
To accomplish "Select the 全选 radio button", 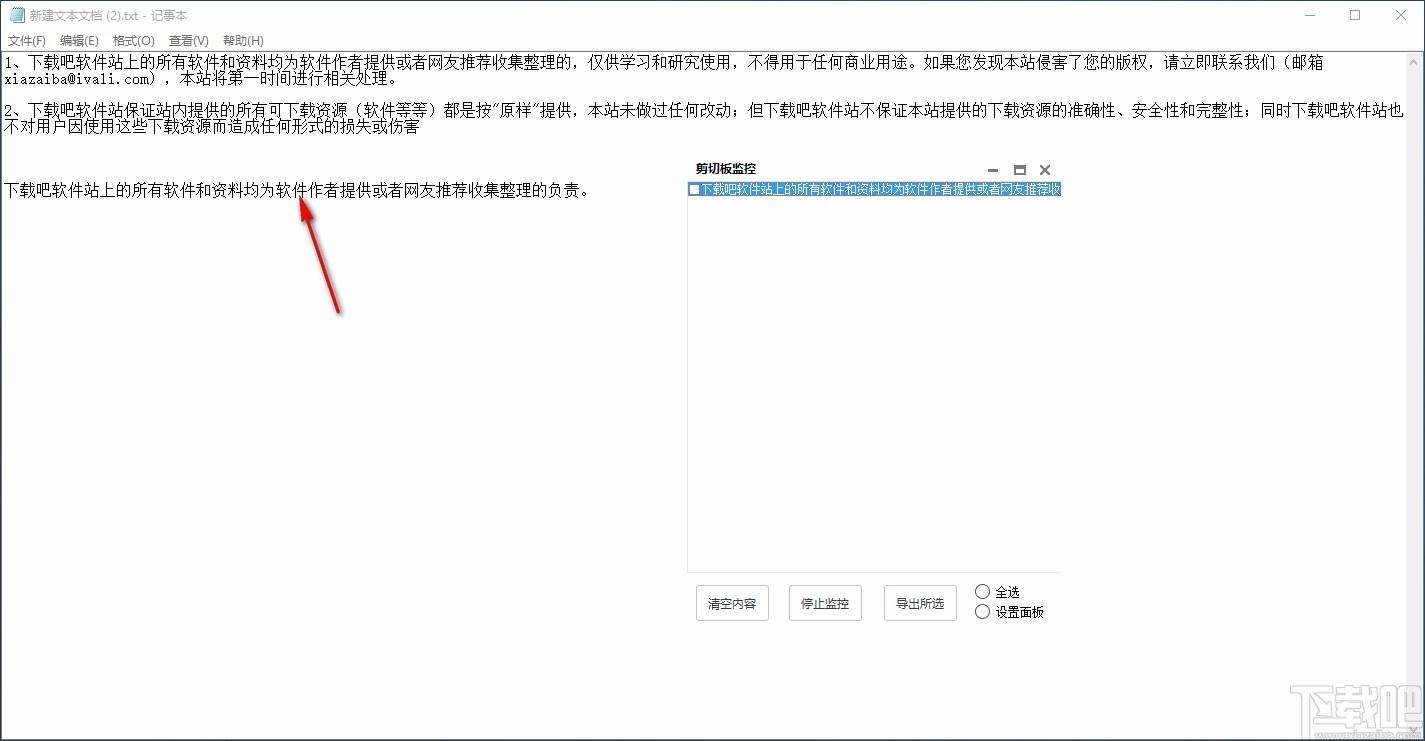I will pos(982,592).
